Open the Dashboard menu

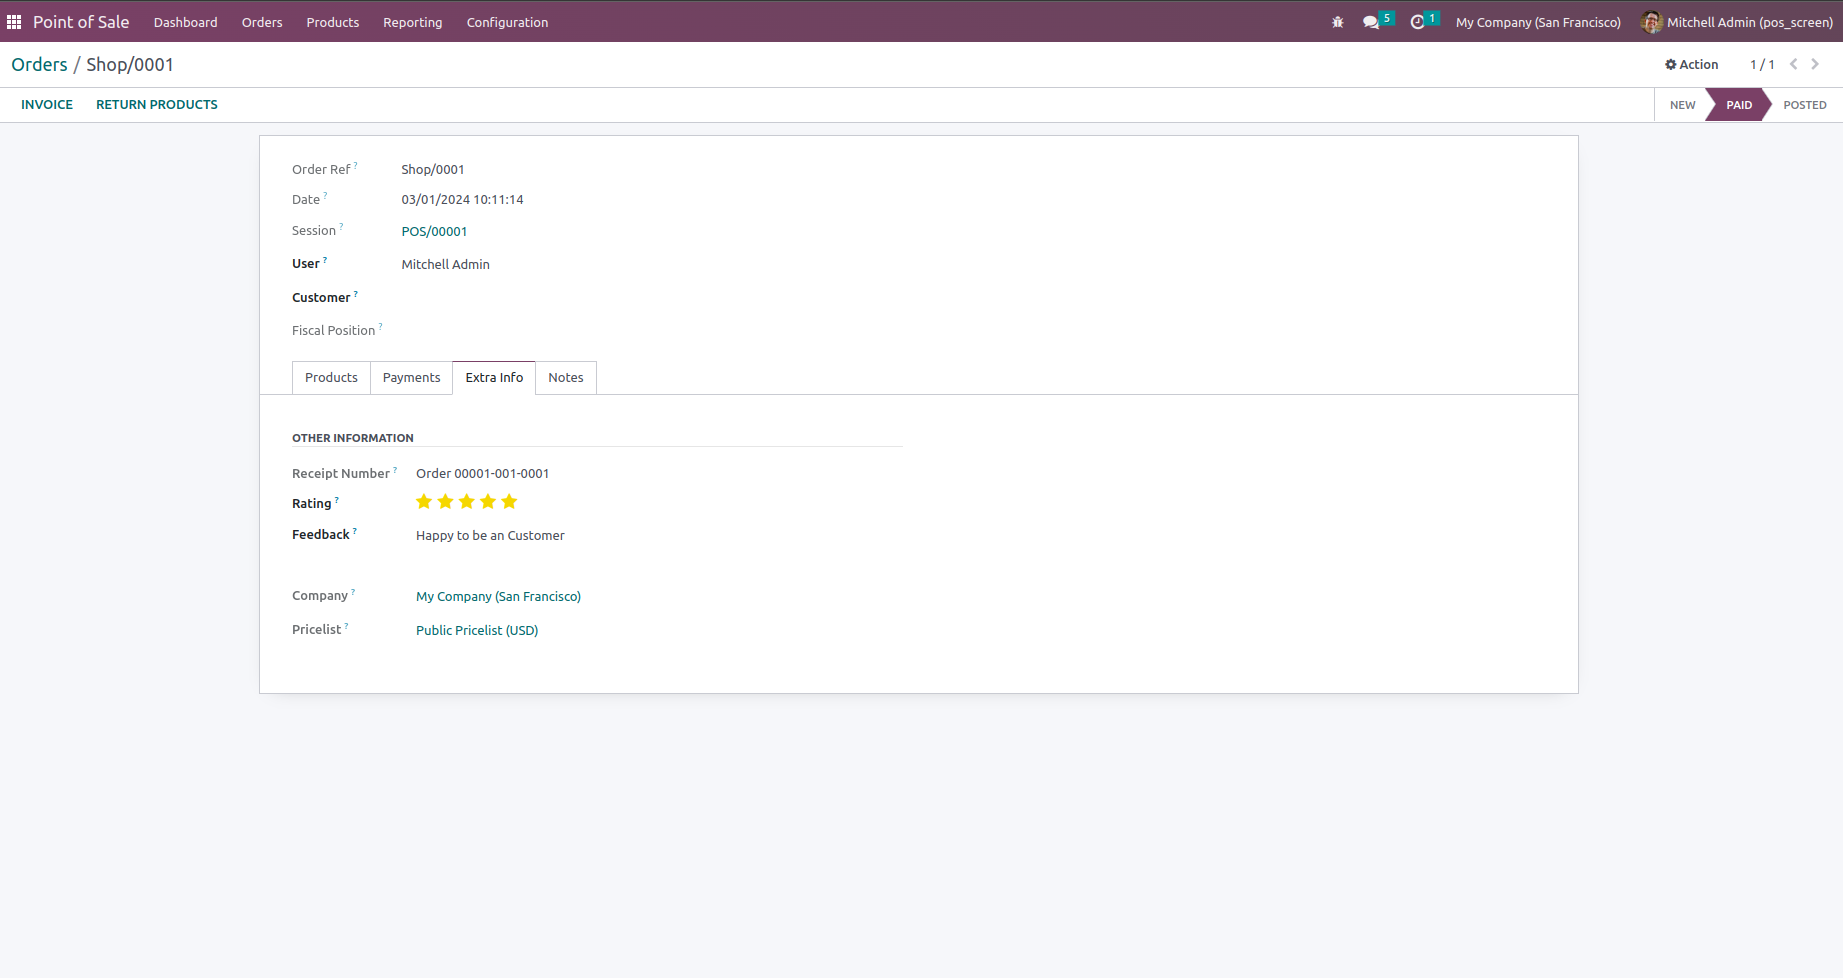click(x=185, y=22)
